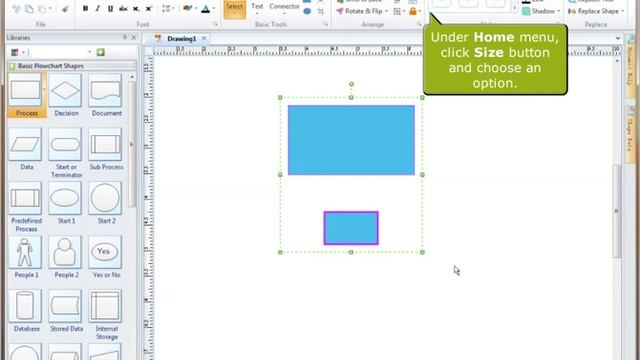Open the Rotate & Flip menu

[362, 11]
